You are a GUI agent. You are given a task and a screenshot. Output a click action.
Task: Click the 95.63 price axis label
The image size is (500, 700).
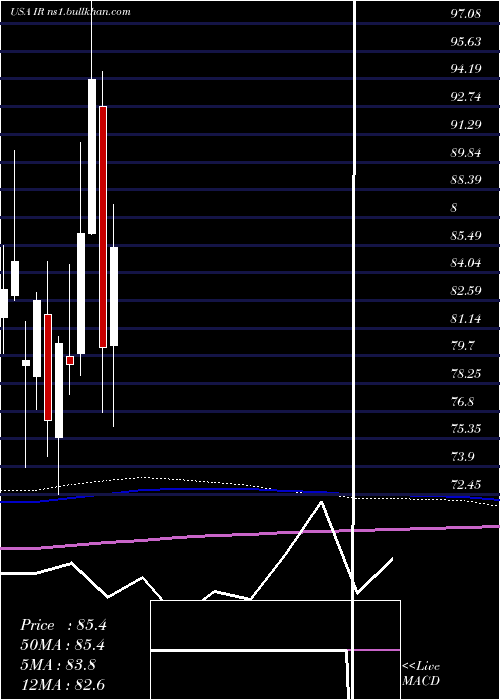(x=466, y=42)
